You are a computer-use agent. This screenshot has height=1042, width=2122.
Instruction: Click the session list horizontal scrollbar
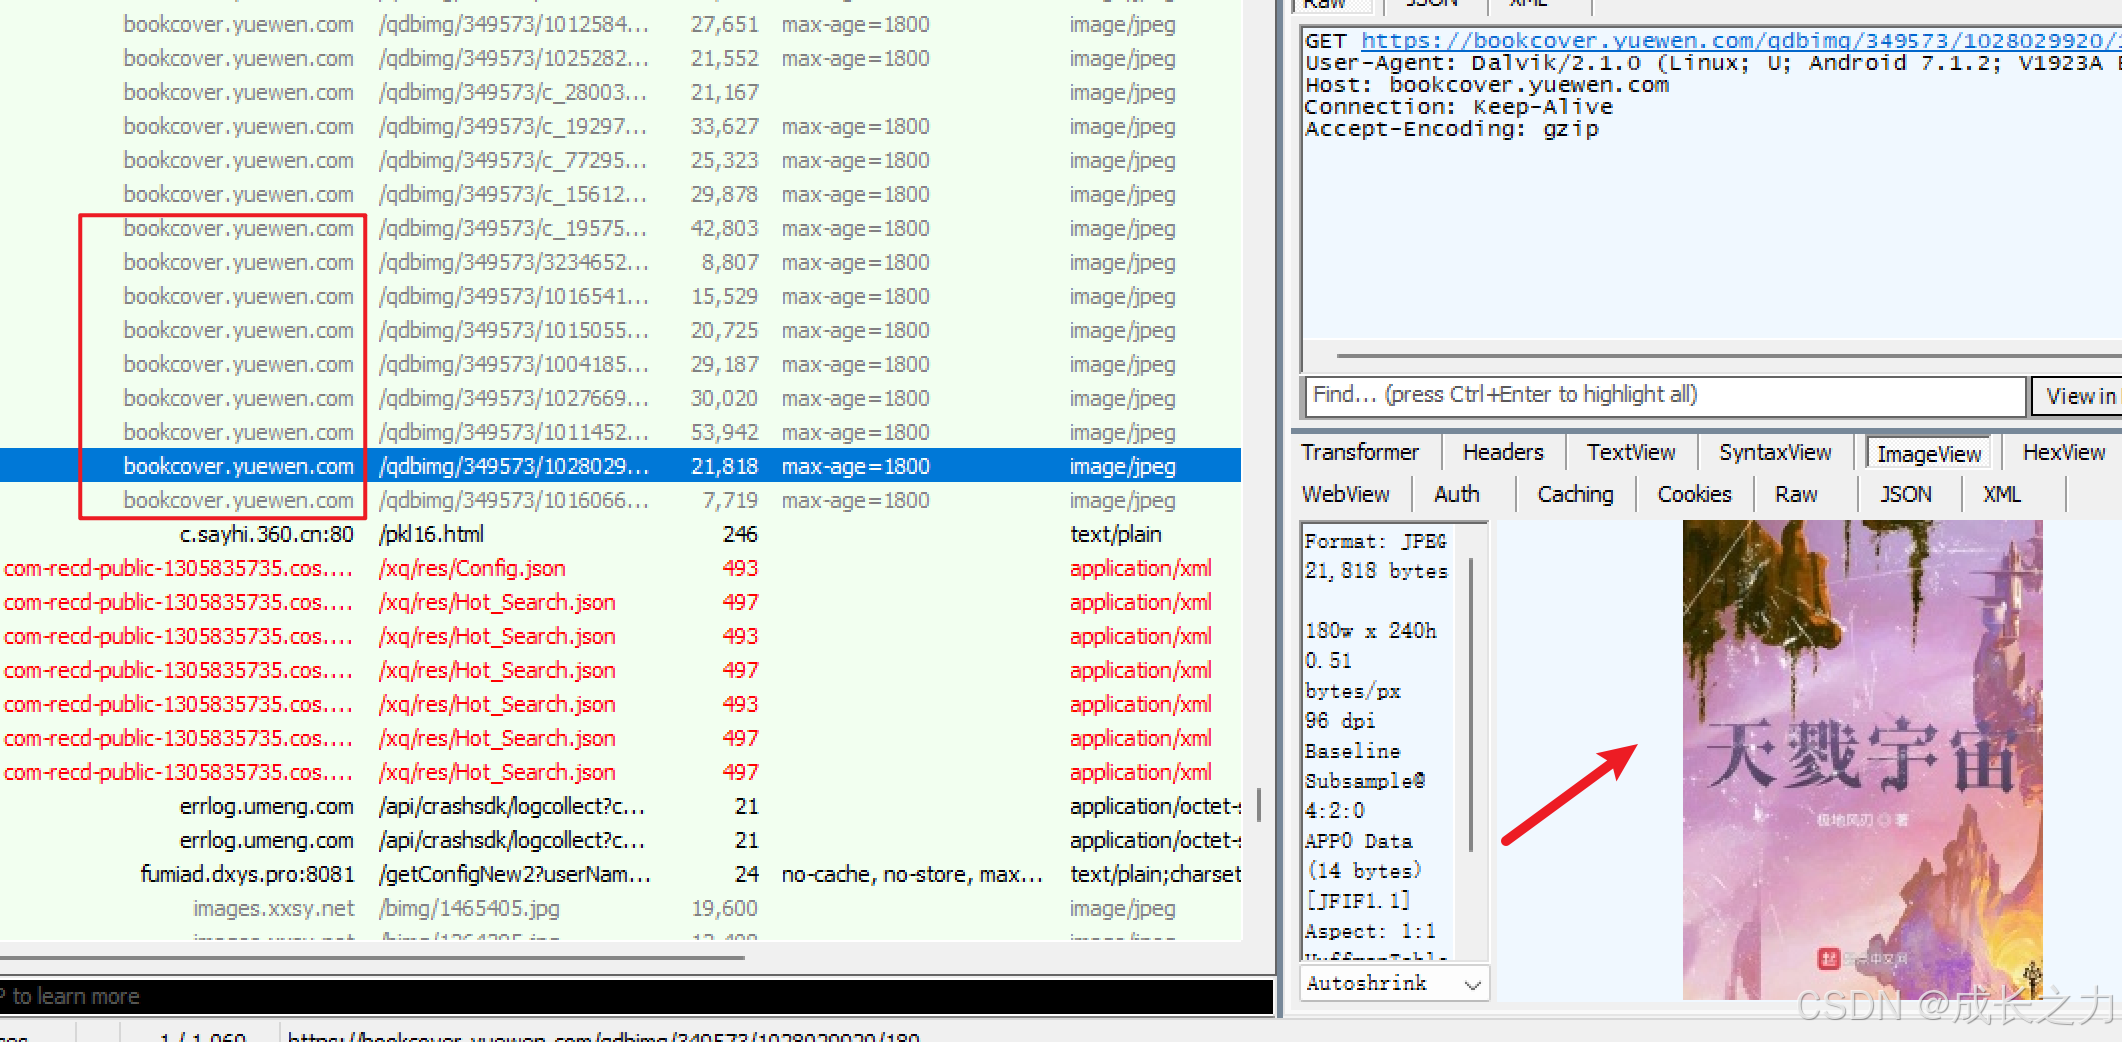click(x=372, y=957)
